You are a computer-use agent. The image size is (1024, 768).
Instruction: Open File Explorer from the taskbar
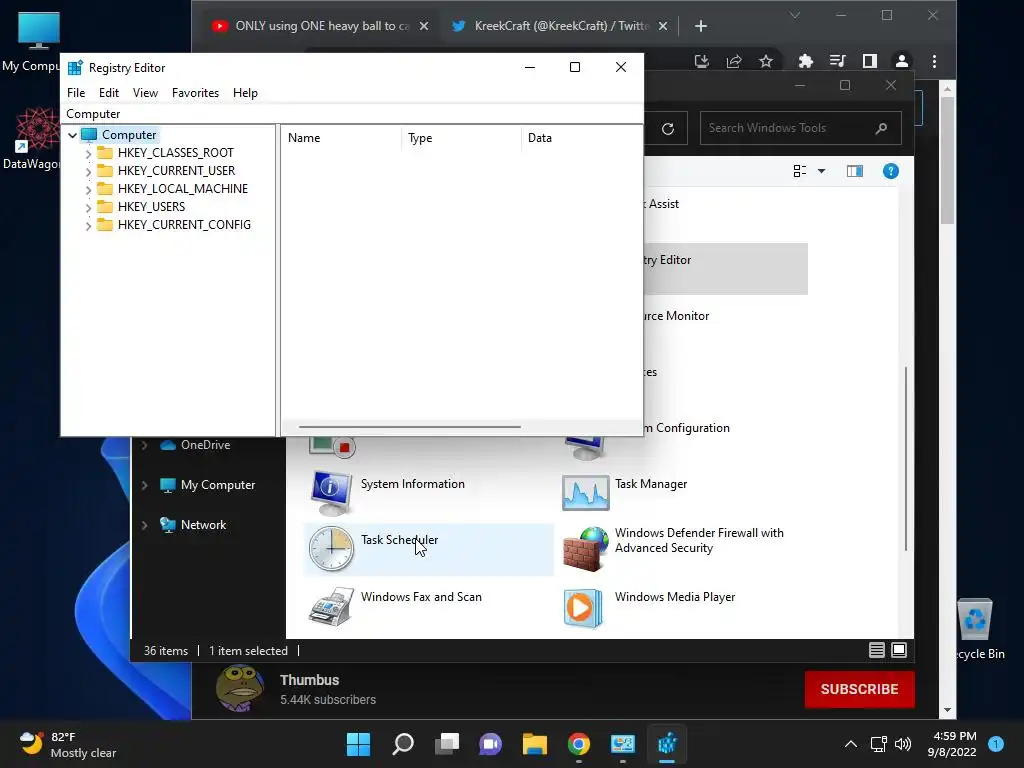[534, 744]
